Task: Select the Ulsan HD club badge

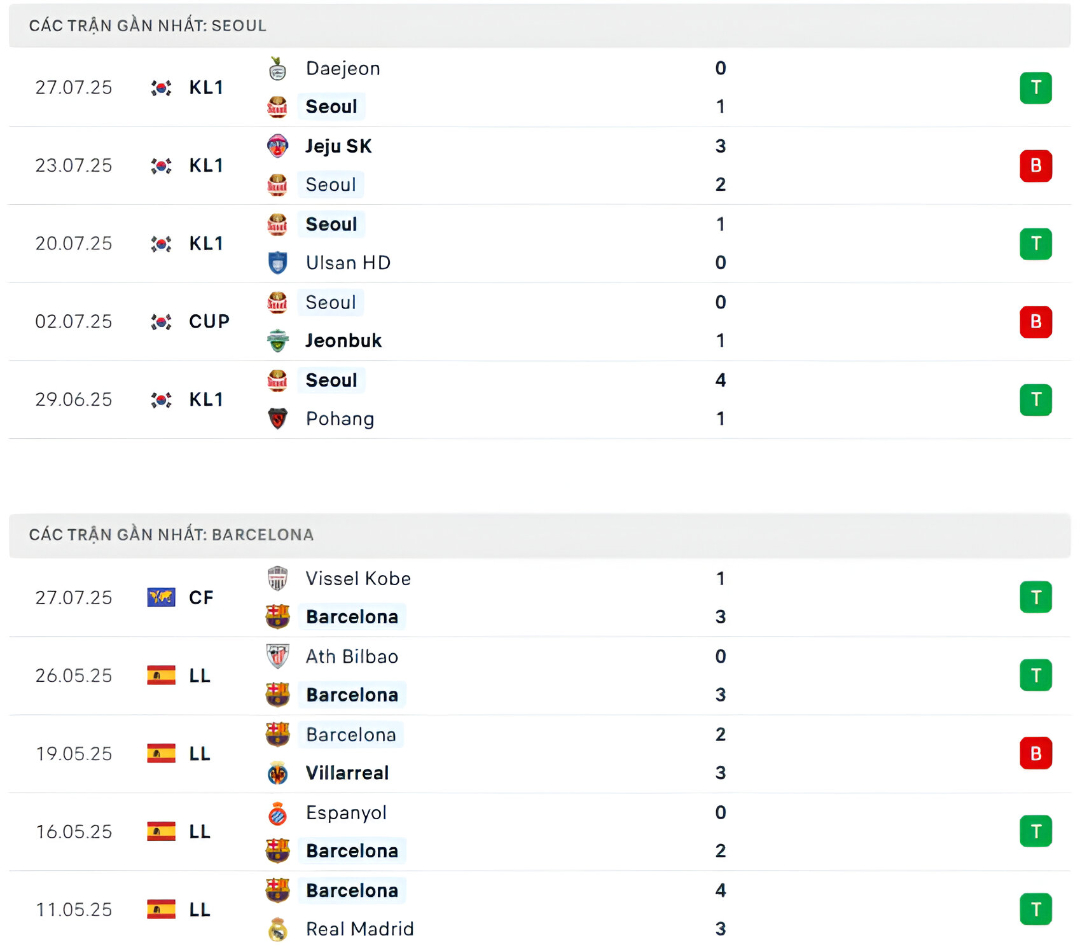Action: tap(277, 263)
